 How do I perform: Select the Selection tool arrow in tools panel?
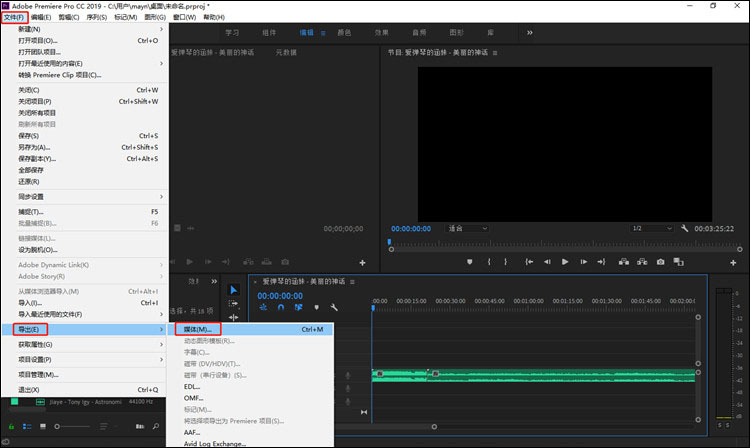pos(233,290)
